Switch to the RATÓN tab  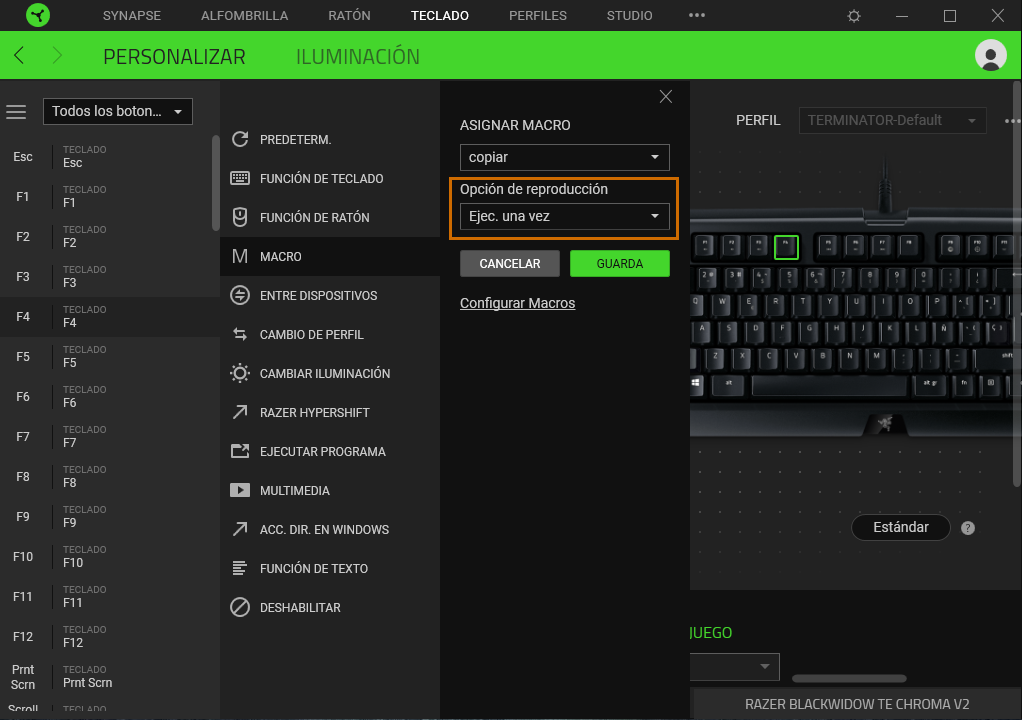pos(349,16)
